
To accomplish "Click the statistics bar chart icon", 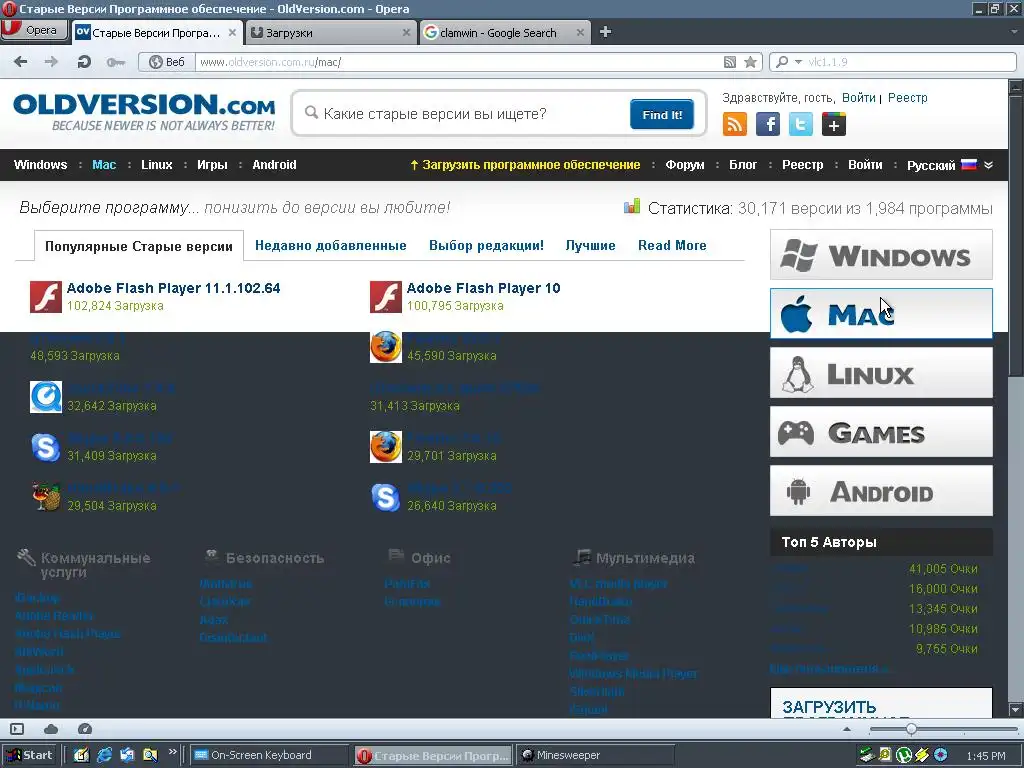I will [x=632, y=207].
